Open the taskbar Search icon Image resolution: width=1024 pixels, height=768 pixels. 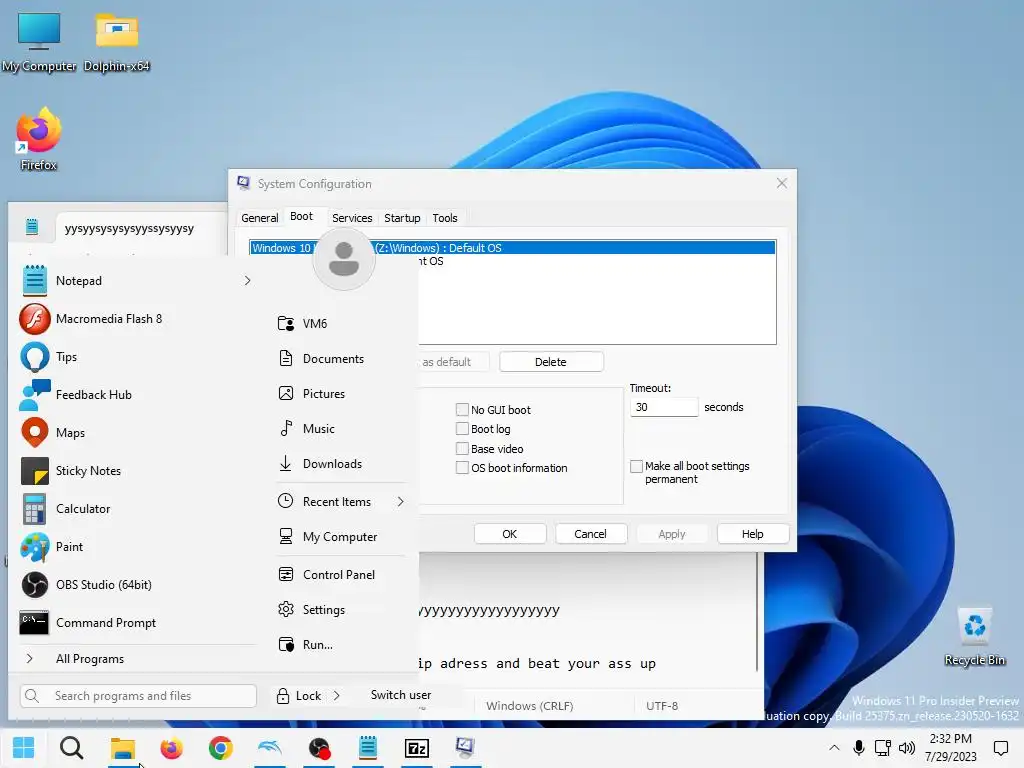pos(72,748)
